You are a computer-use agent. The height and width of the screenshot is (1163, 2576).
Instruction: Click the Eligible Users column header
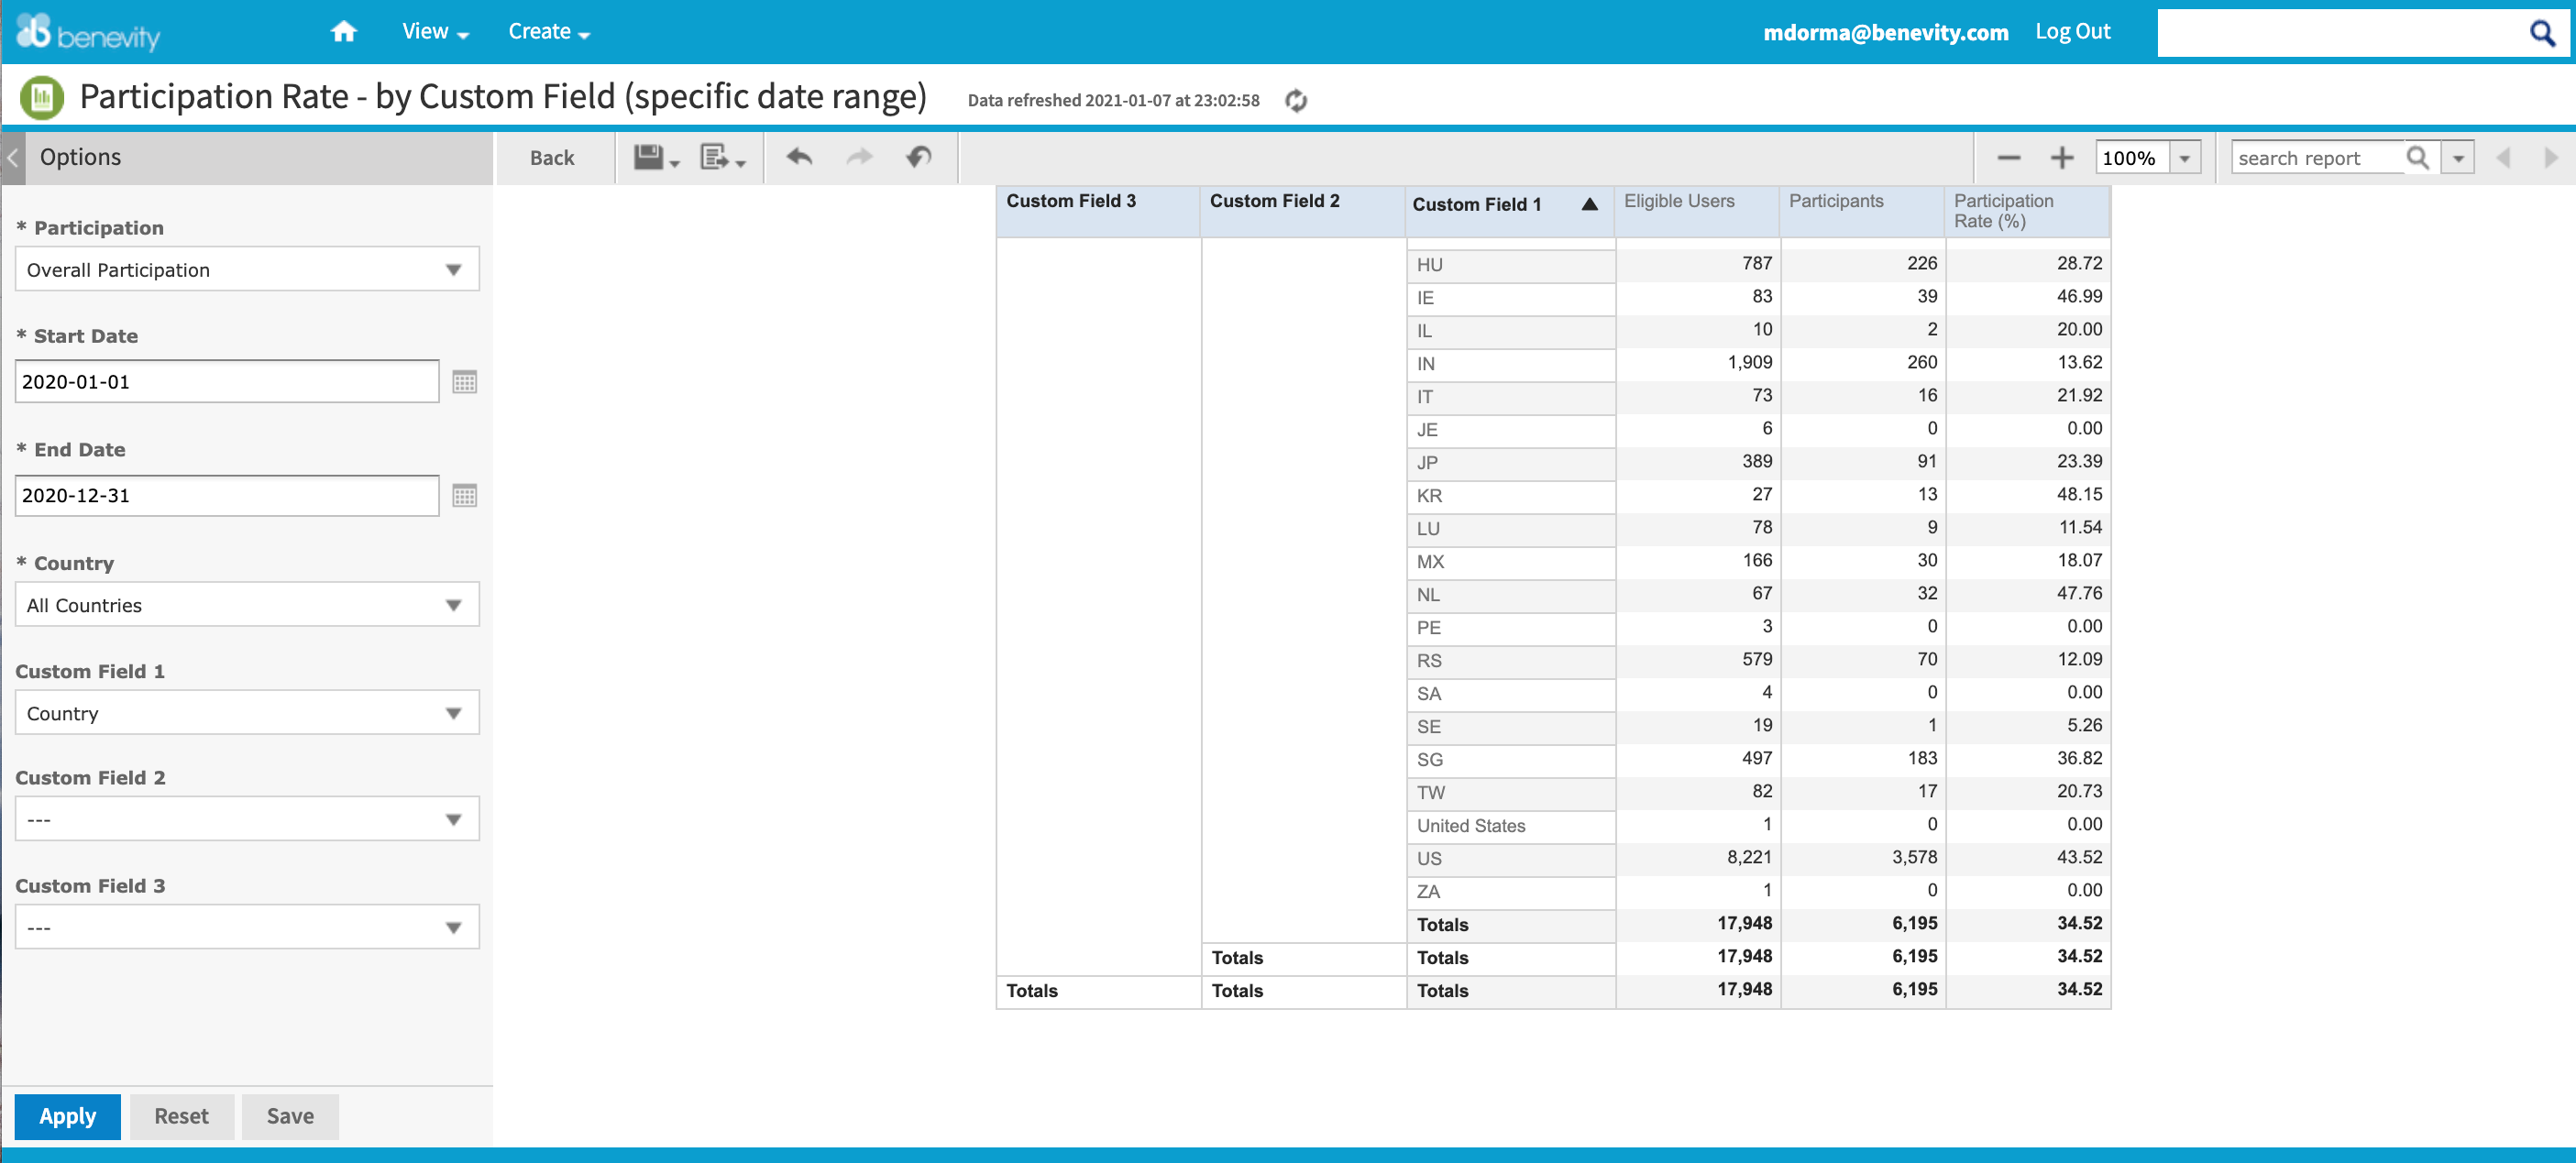[x=1696, y=211]
